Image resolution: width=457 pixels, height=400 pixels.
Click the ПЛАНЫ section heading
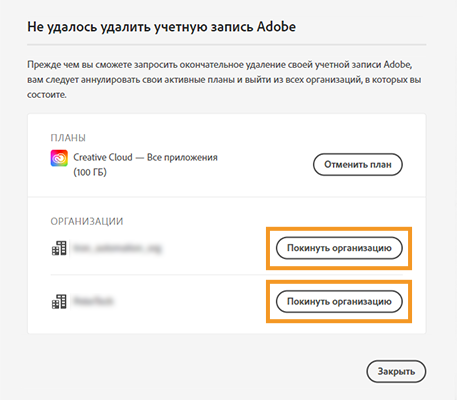pos(68,138)
